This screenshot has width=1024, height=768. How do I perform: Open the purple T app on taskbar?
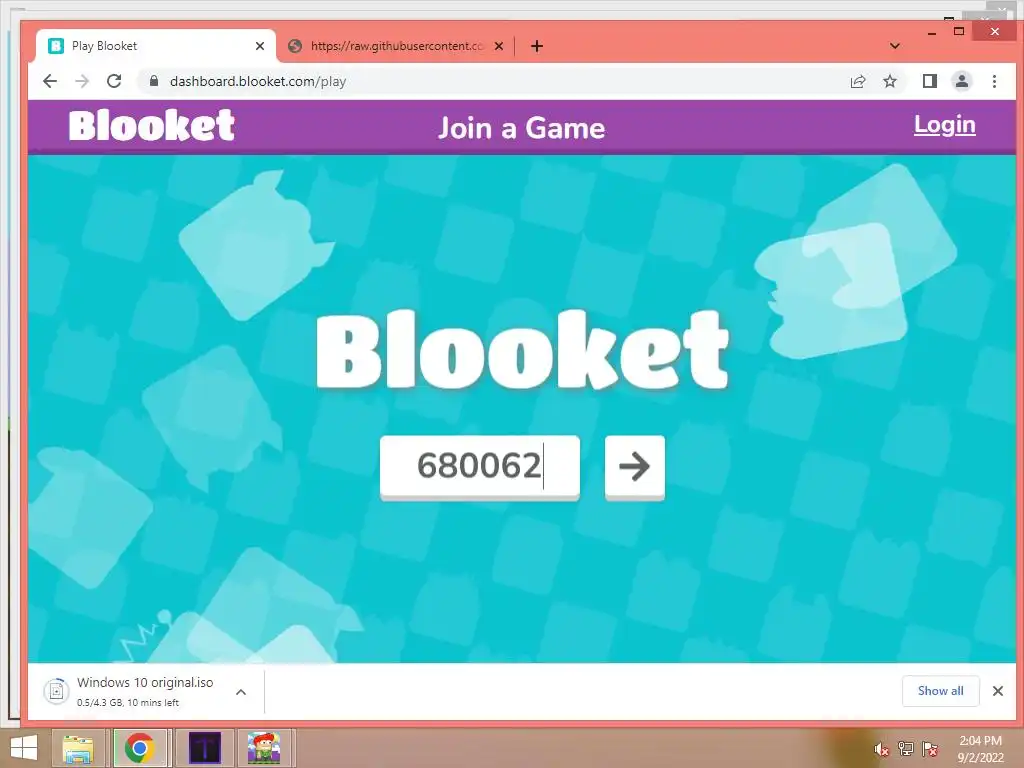point(205,748)
